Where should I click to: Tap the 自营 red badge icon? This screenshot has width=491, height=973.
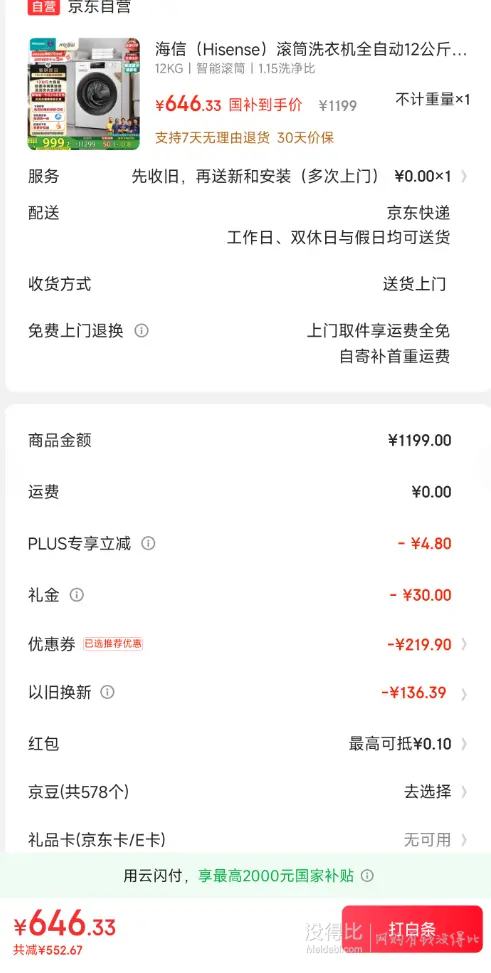[43, 7]
